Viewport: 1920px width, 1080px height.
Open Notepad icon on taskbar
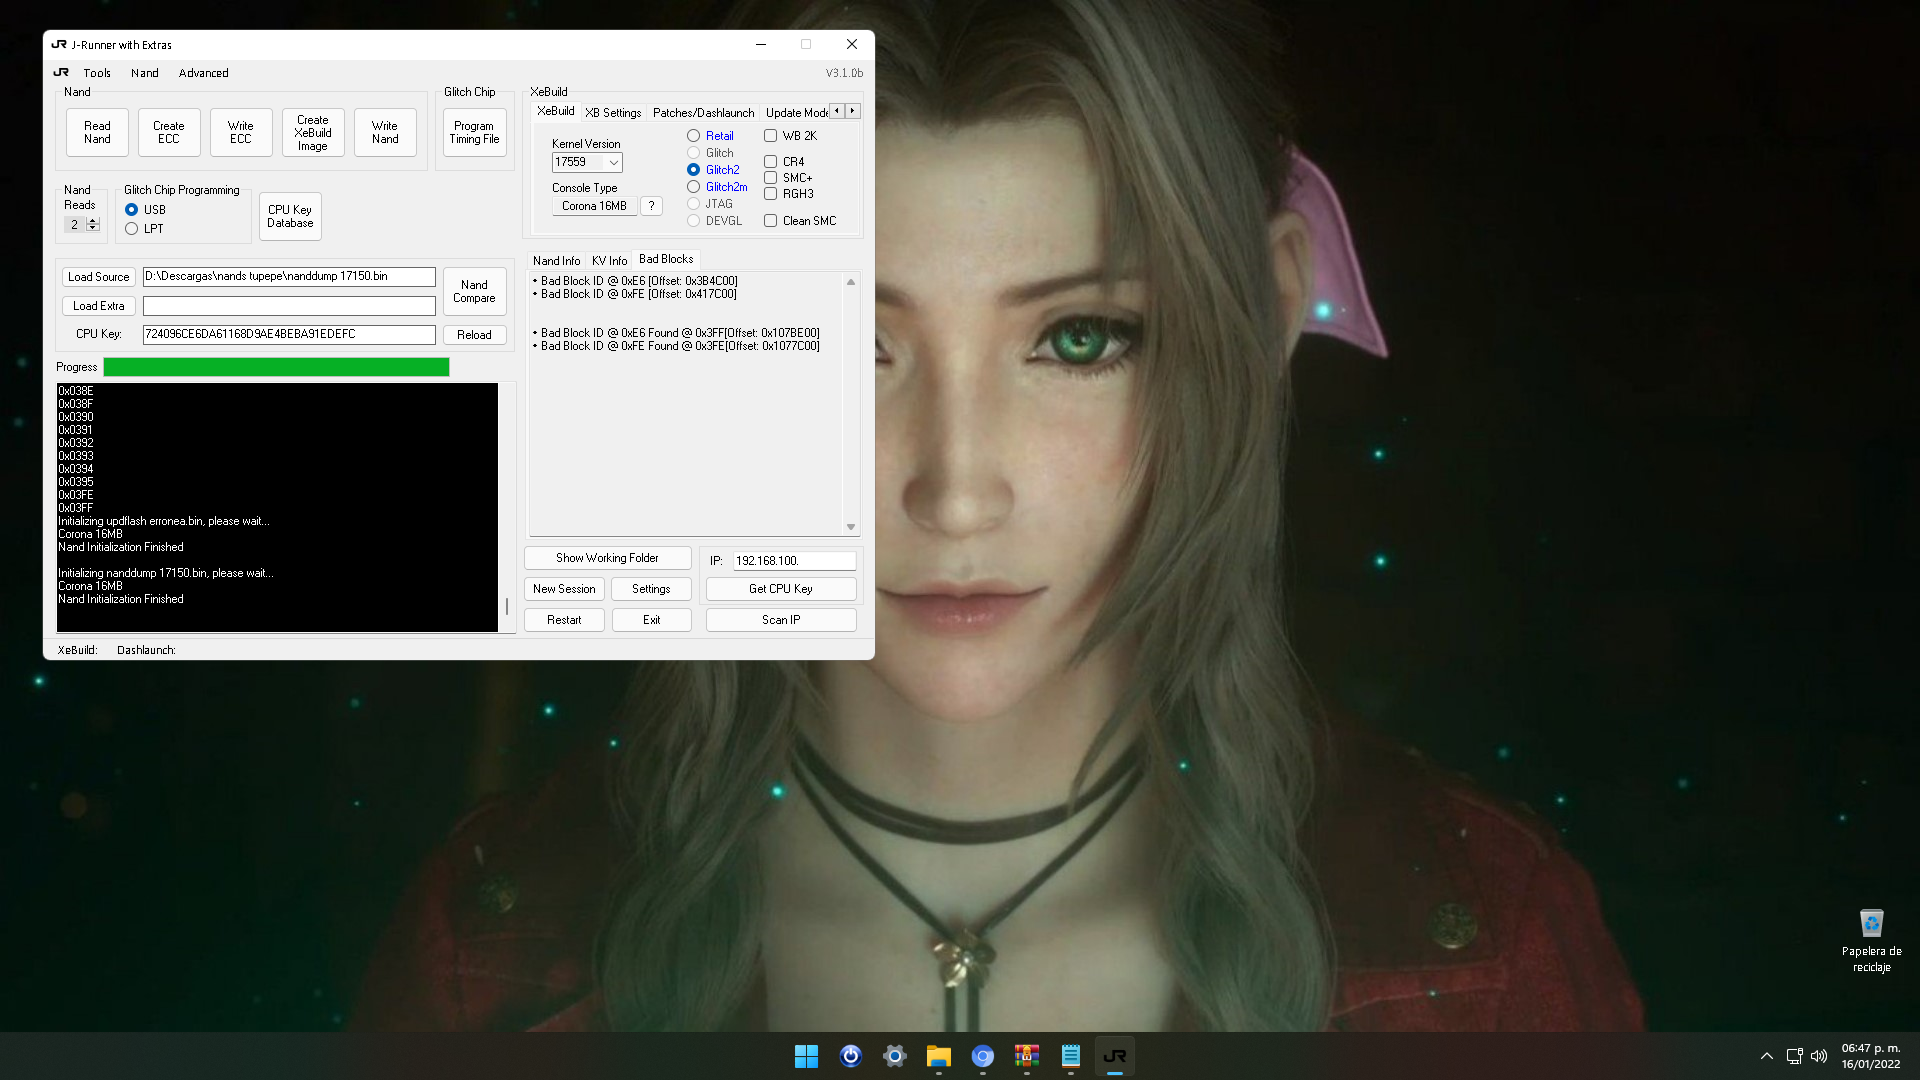point(1070,1056)
